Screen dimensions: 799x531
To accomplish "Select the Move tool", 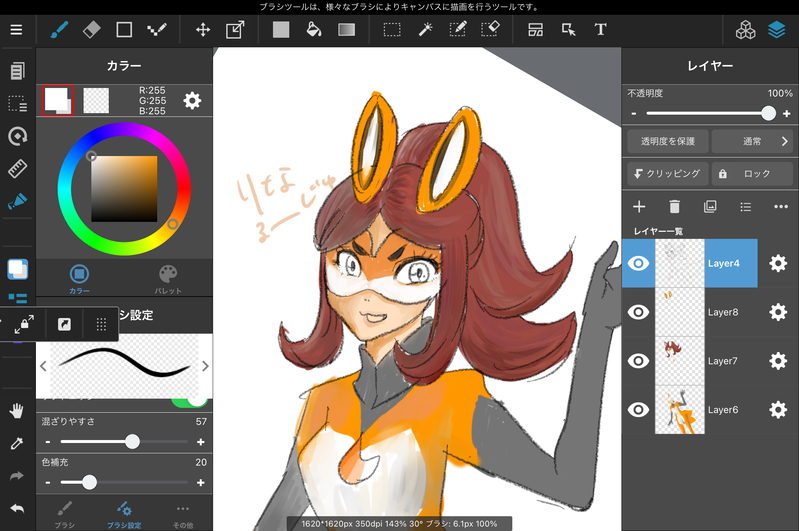I will point(203,30).
